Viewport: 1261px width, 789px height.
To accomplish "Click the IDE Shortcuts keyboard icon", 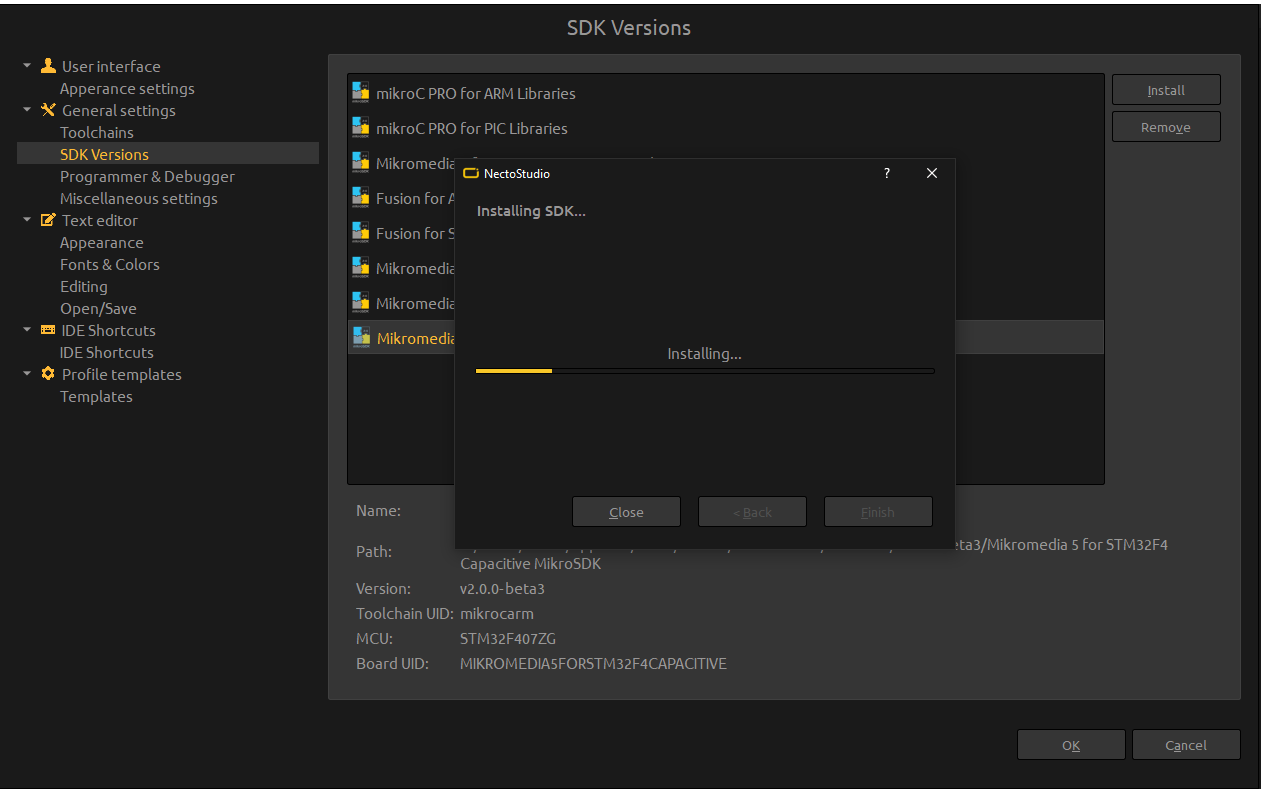I will tap(48, 330).
